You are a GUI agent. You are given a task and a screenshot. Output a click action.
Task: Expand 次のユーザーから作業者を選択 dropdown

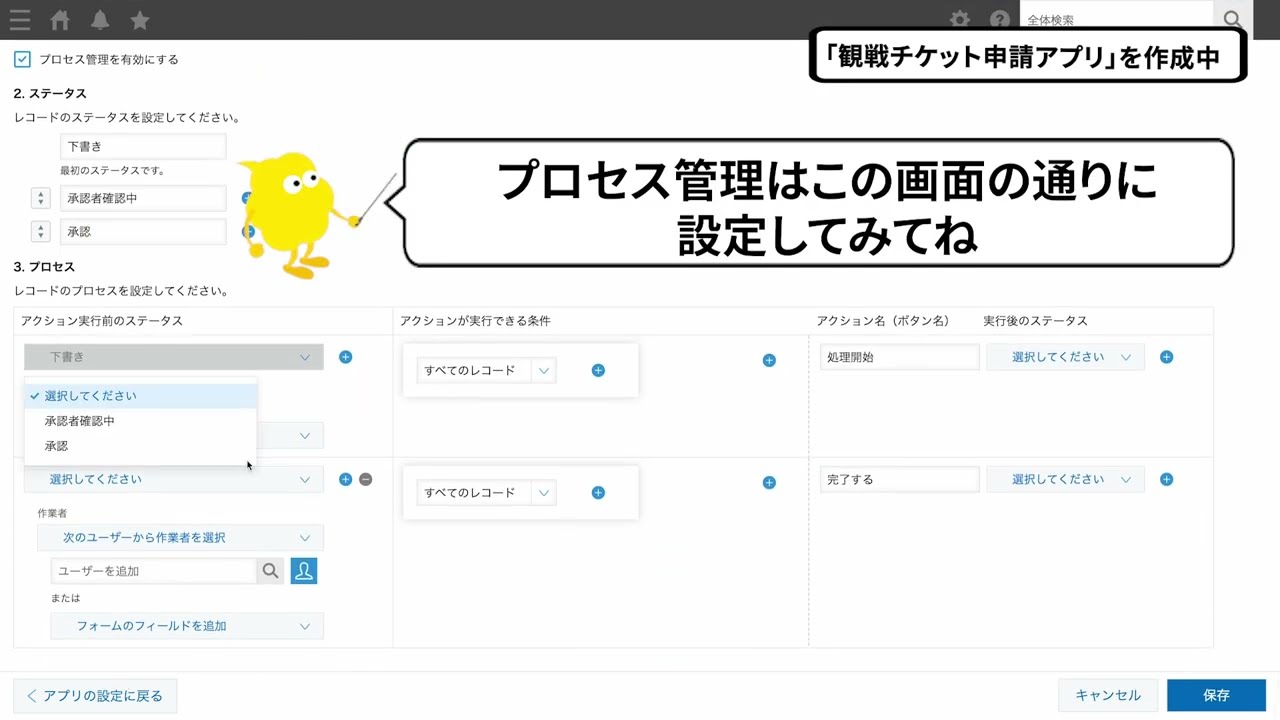(x=180, y=538)
